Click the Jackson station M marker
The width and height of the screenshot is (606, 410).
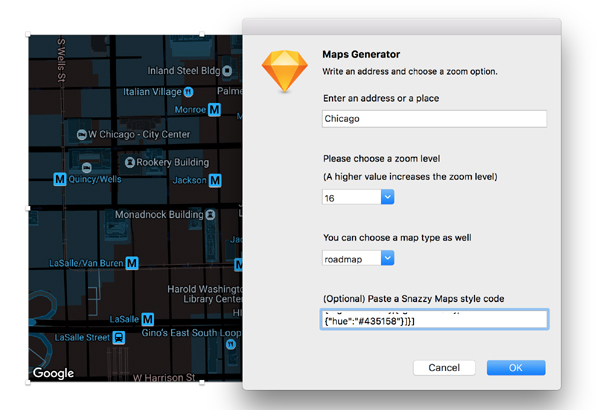(x=215, y=180)
